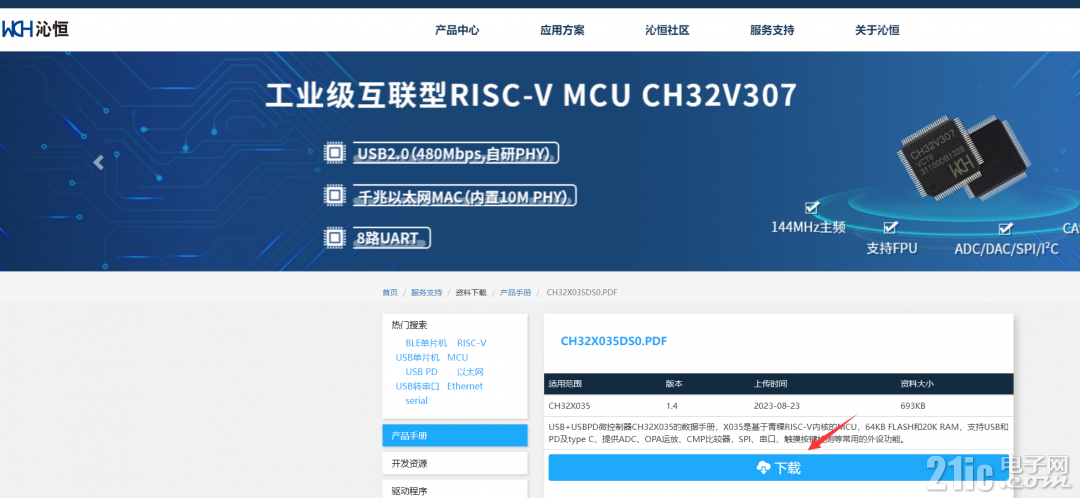Select 产品手册 sidebar tab

click(455, 435)
